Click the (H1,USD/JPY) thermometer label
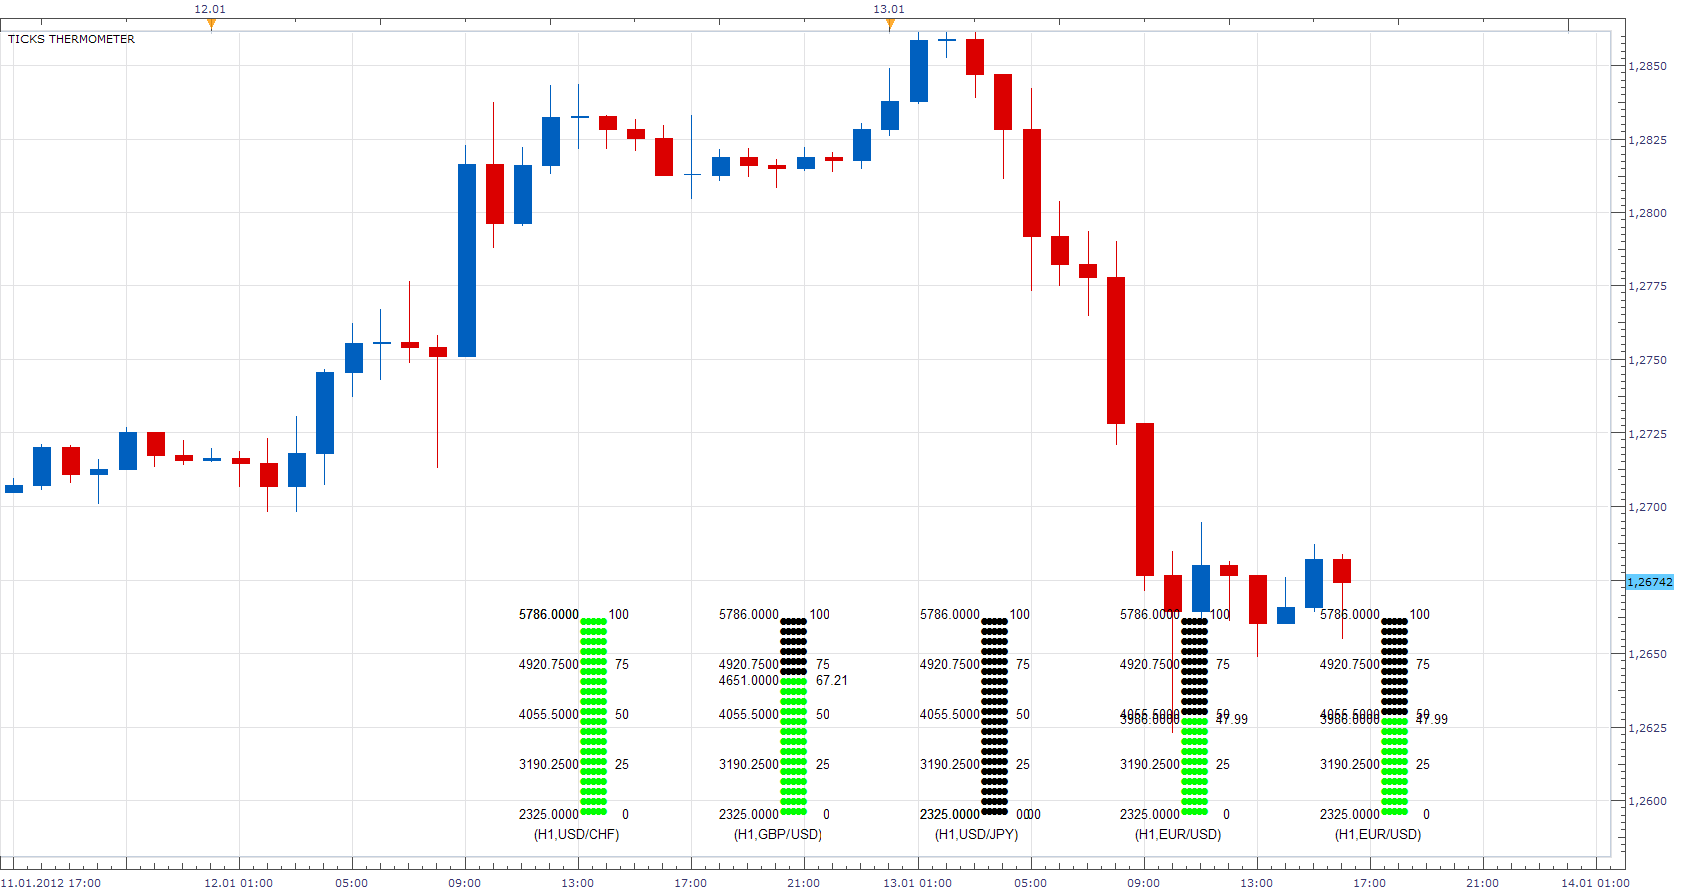 click(977, 834)
